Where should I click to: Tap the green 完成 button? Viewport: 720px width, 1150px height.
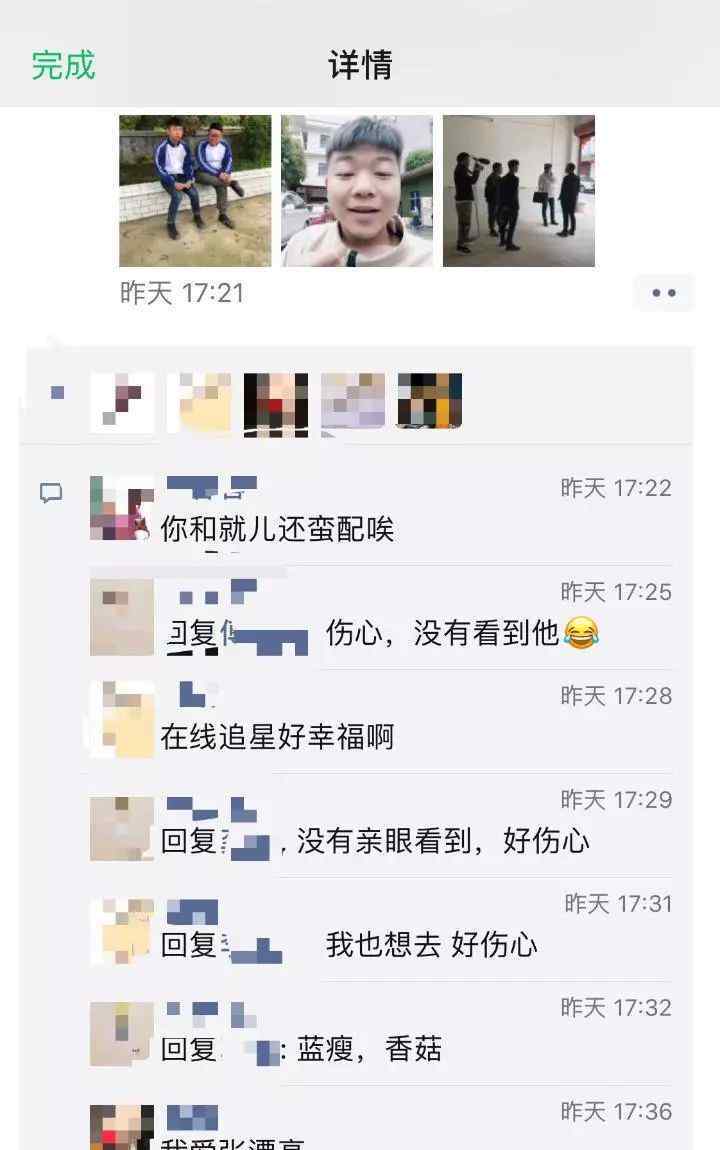pyautogui.click(x=63, y=65)
